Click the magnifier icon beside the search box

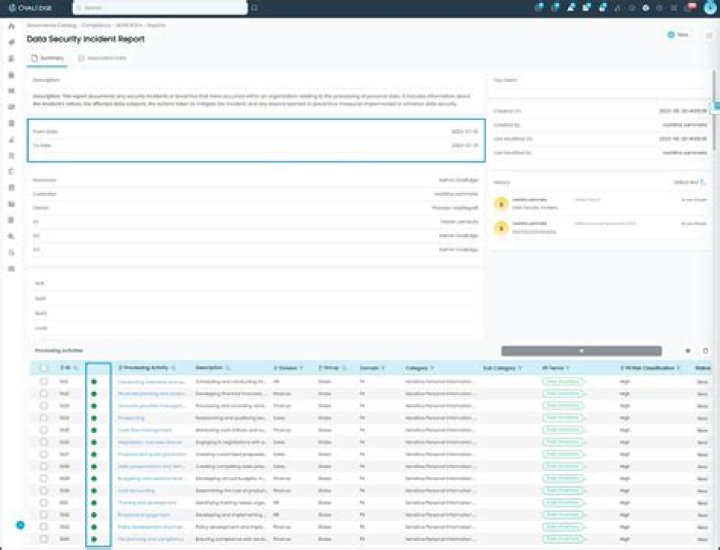click(x=254, y=7)
